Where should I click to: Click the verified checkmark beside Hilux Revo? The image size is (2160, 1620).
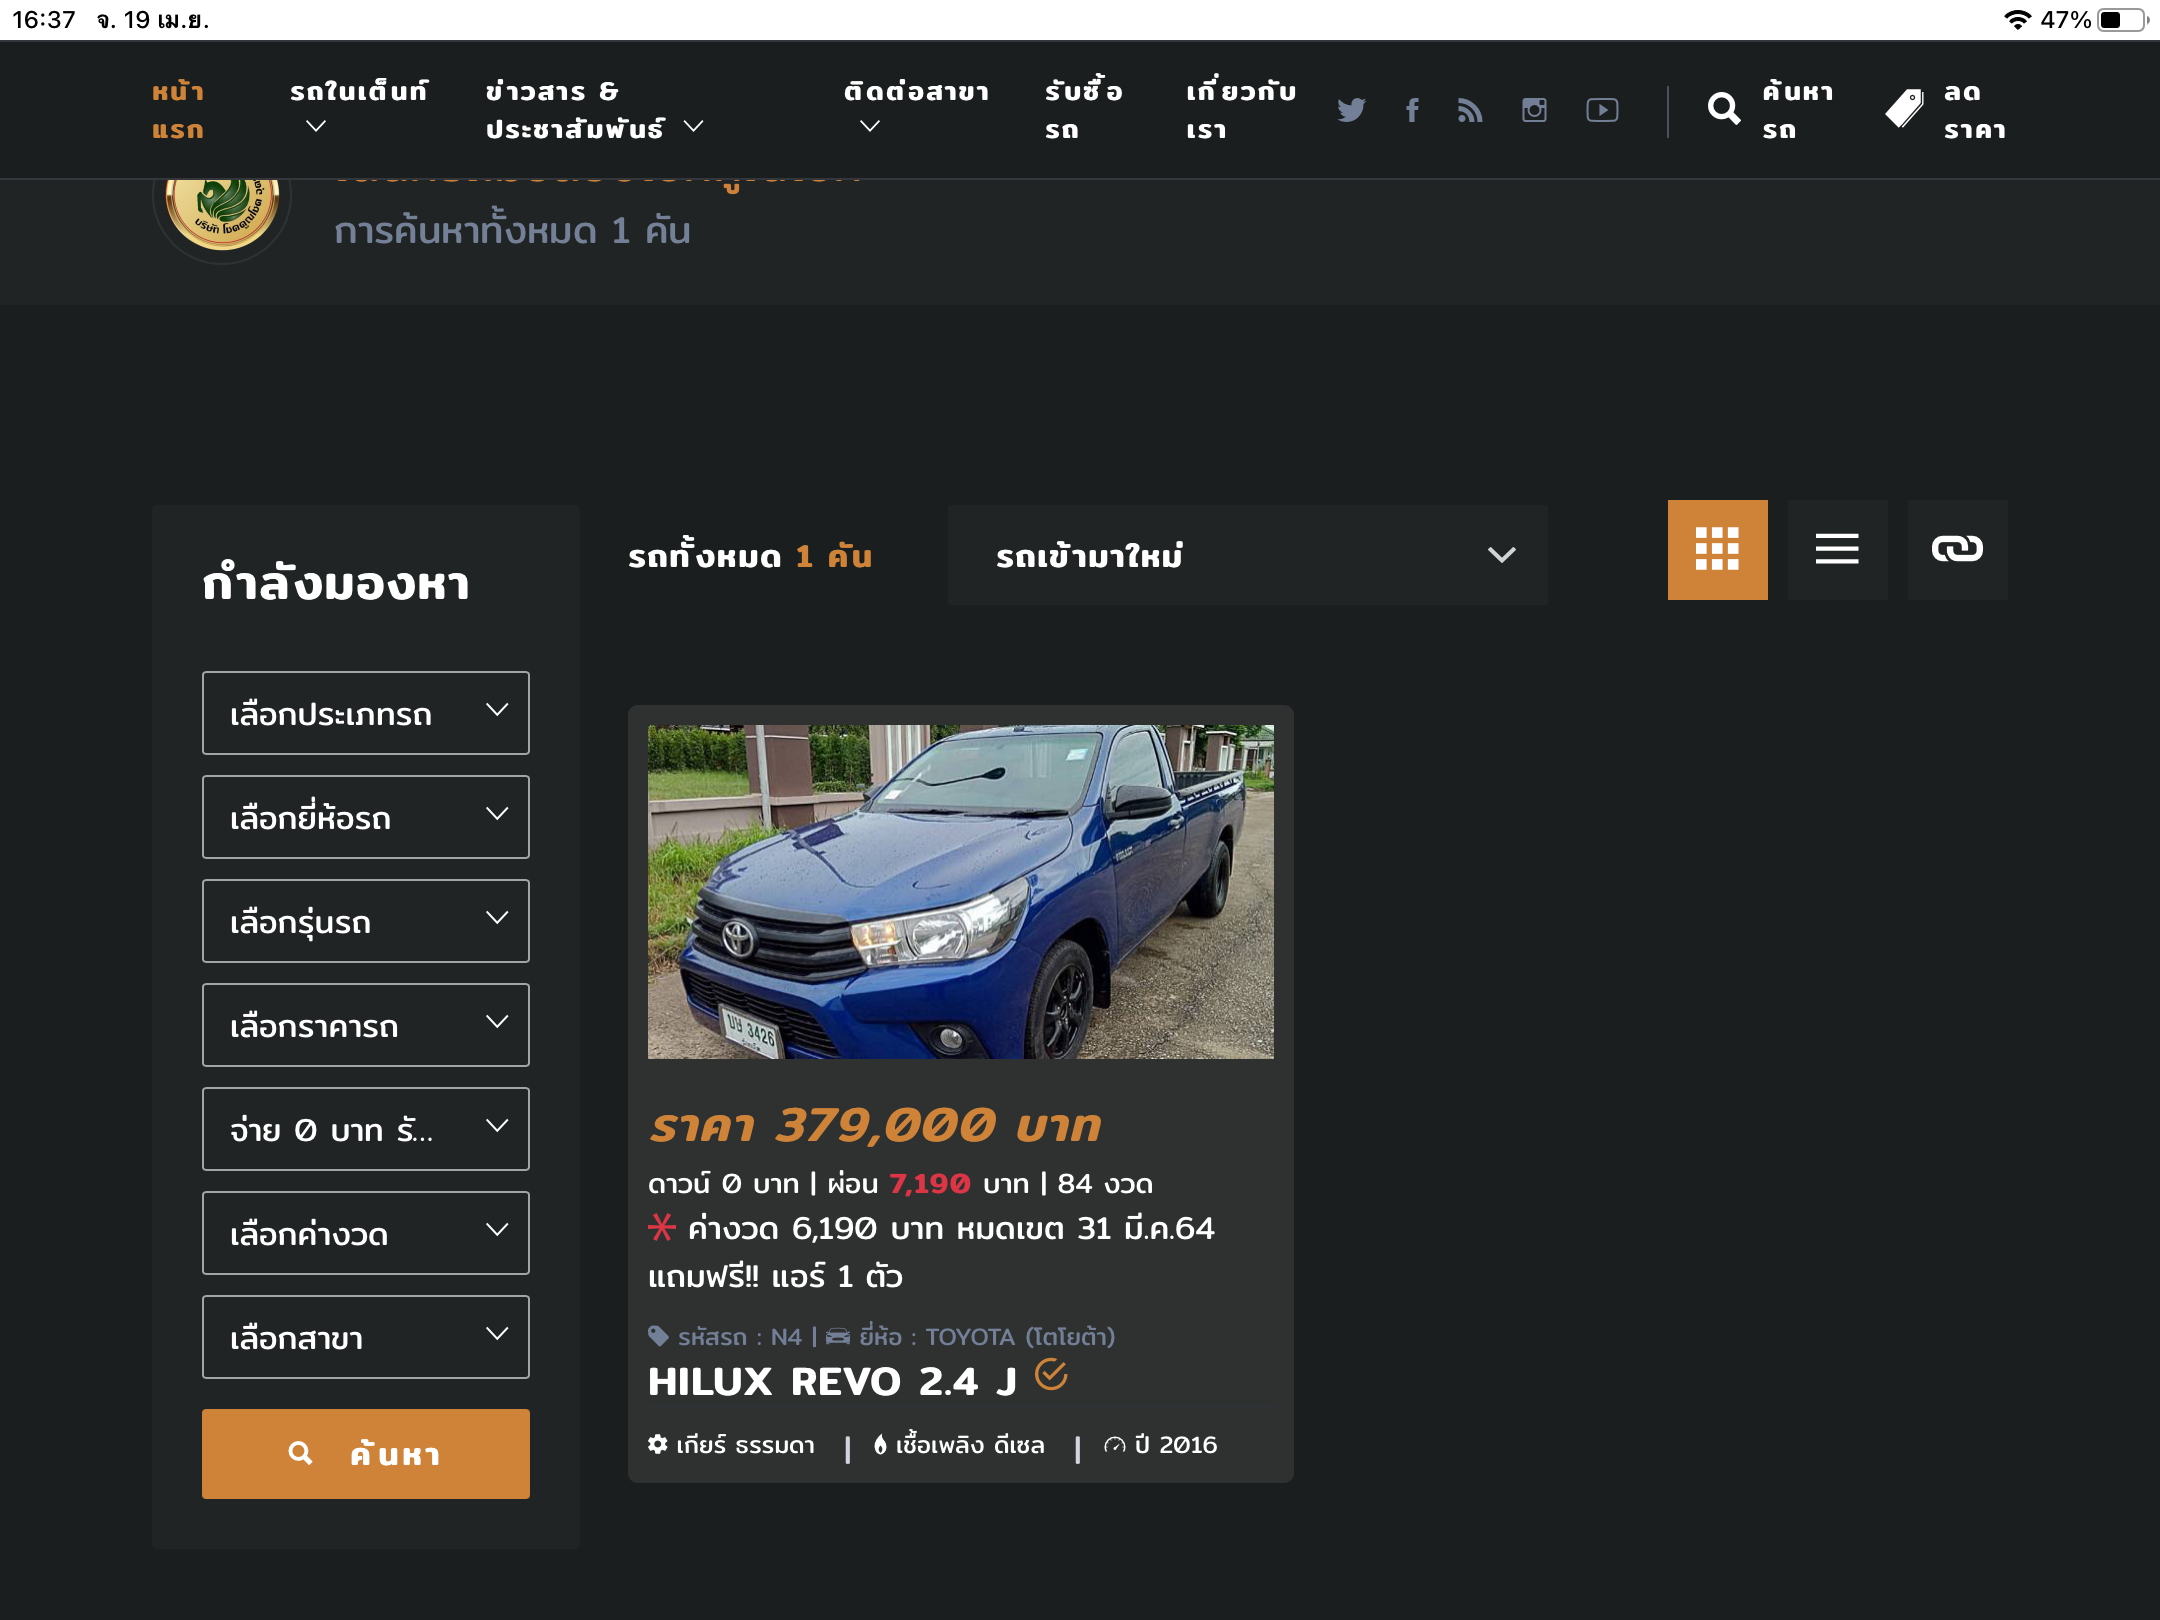coord(1051,1375)
